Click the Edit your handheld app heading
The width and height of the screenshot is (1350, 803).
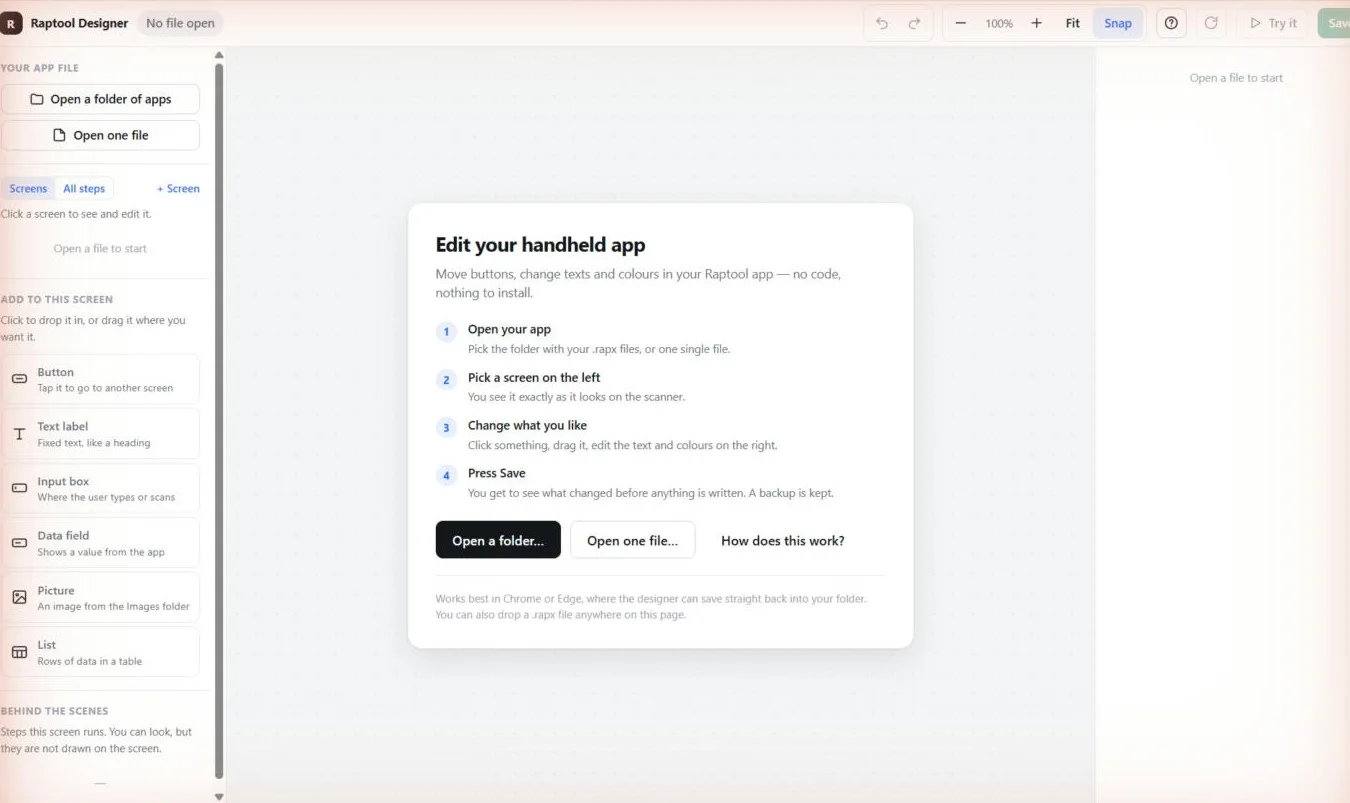click(x=540, y=245)
